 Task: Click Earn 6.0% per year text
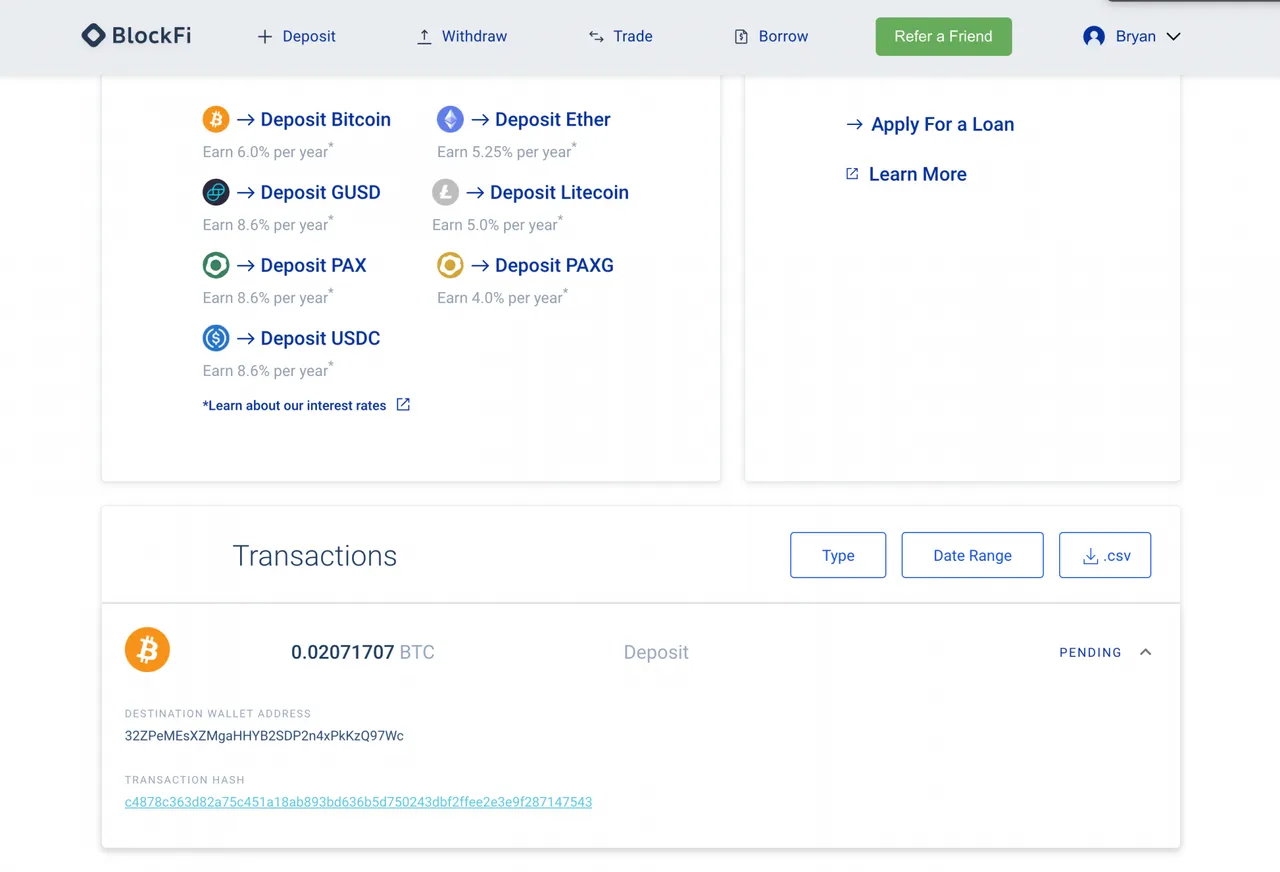click(268, 151)
